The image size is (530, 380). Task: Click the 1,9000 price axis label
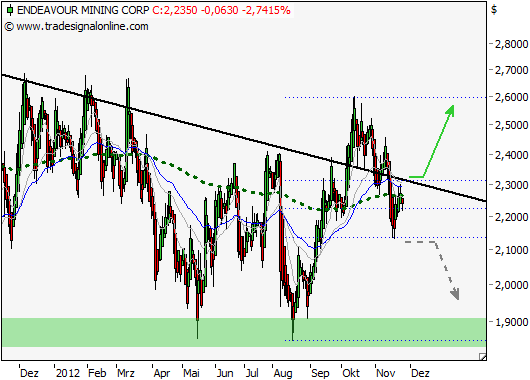click(511, 322)
